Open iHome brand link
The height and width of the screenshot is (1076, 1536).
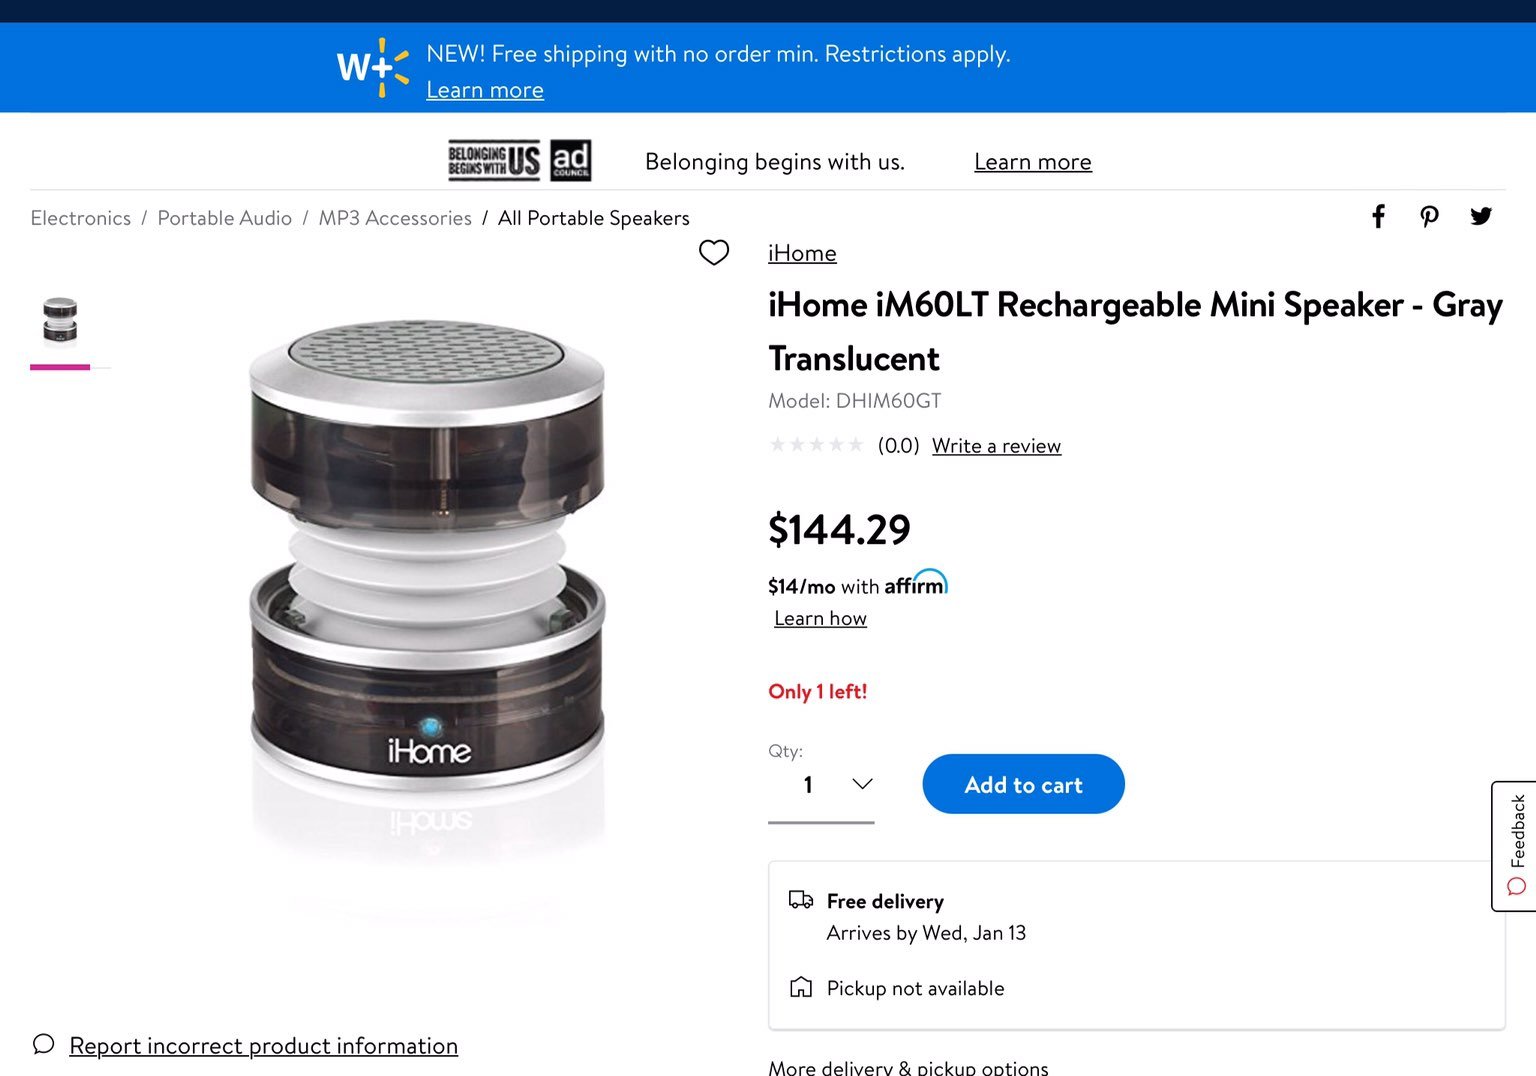802,253
